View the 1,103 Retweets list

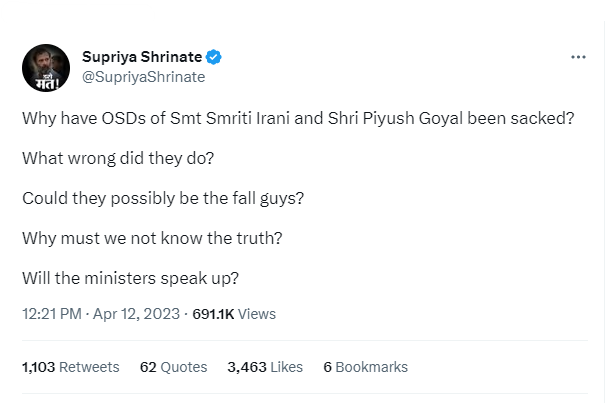click(70, 367)
